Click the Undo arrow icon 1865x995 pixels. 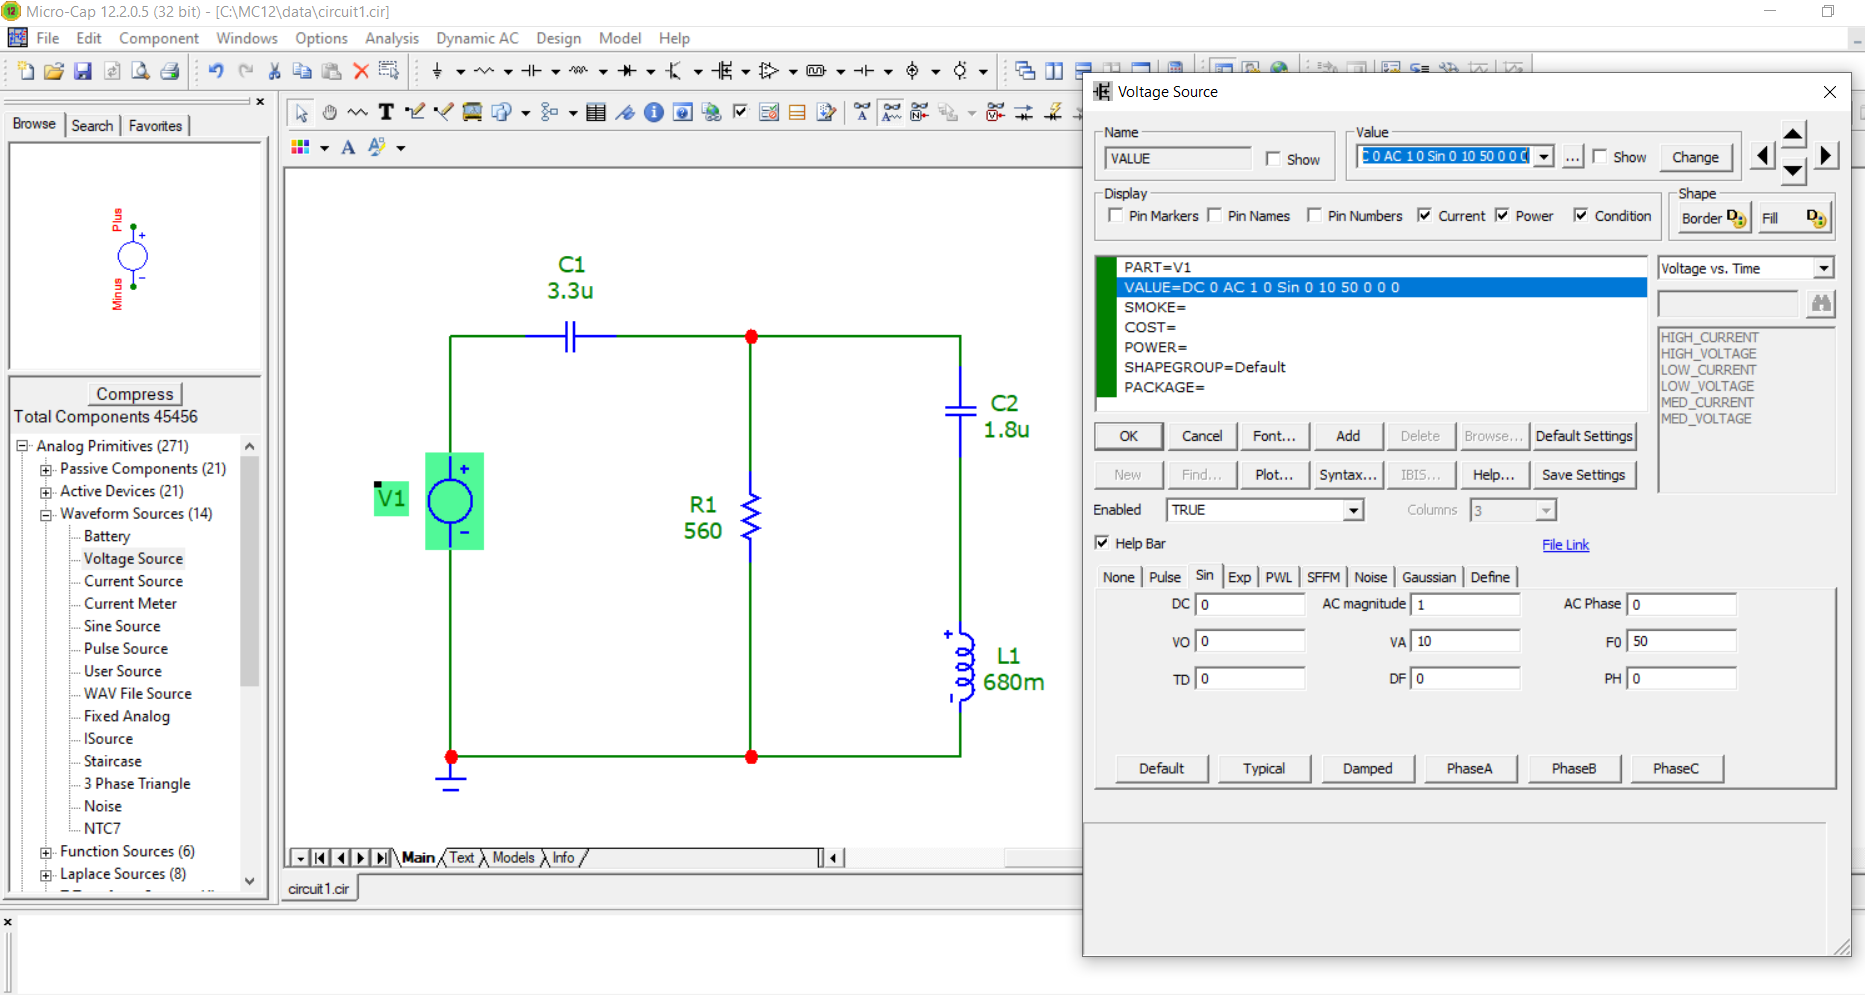click(216, 71)
